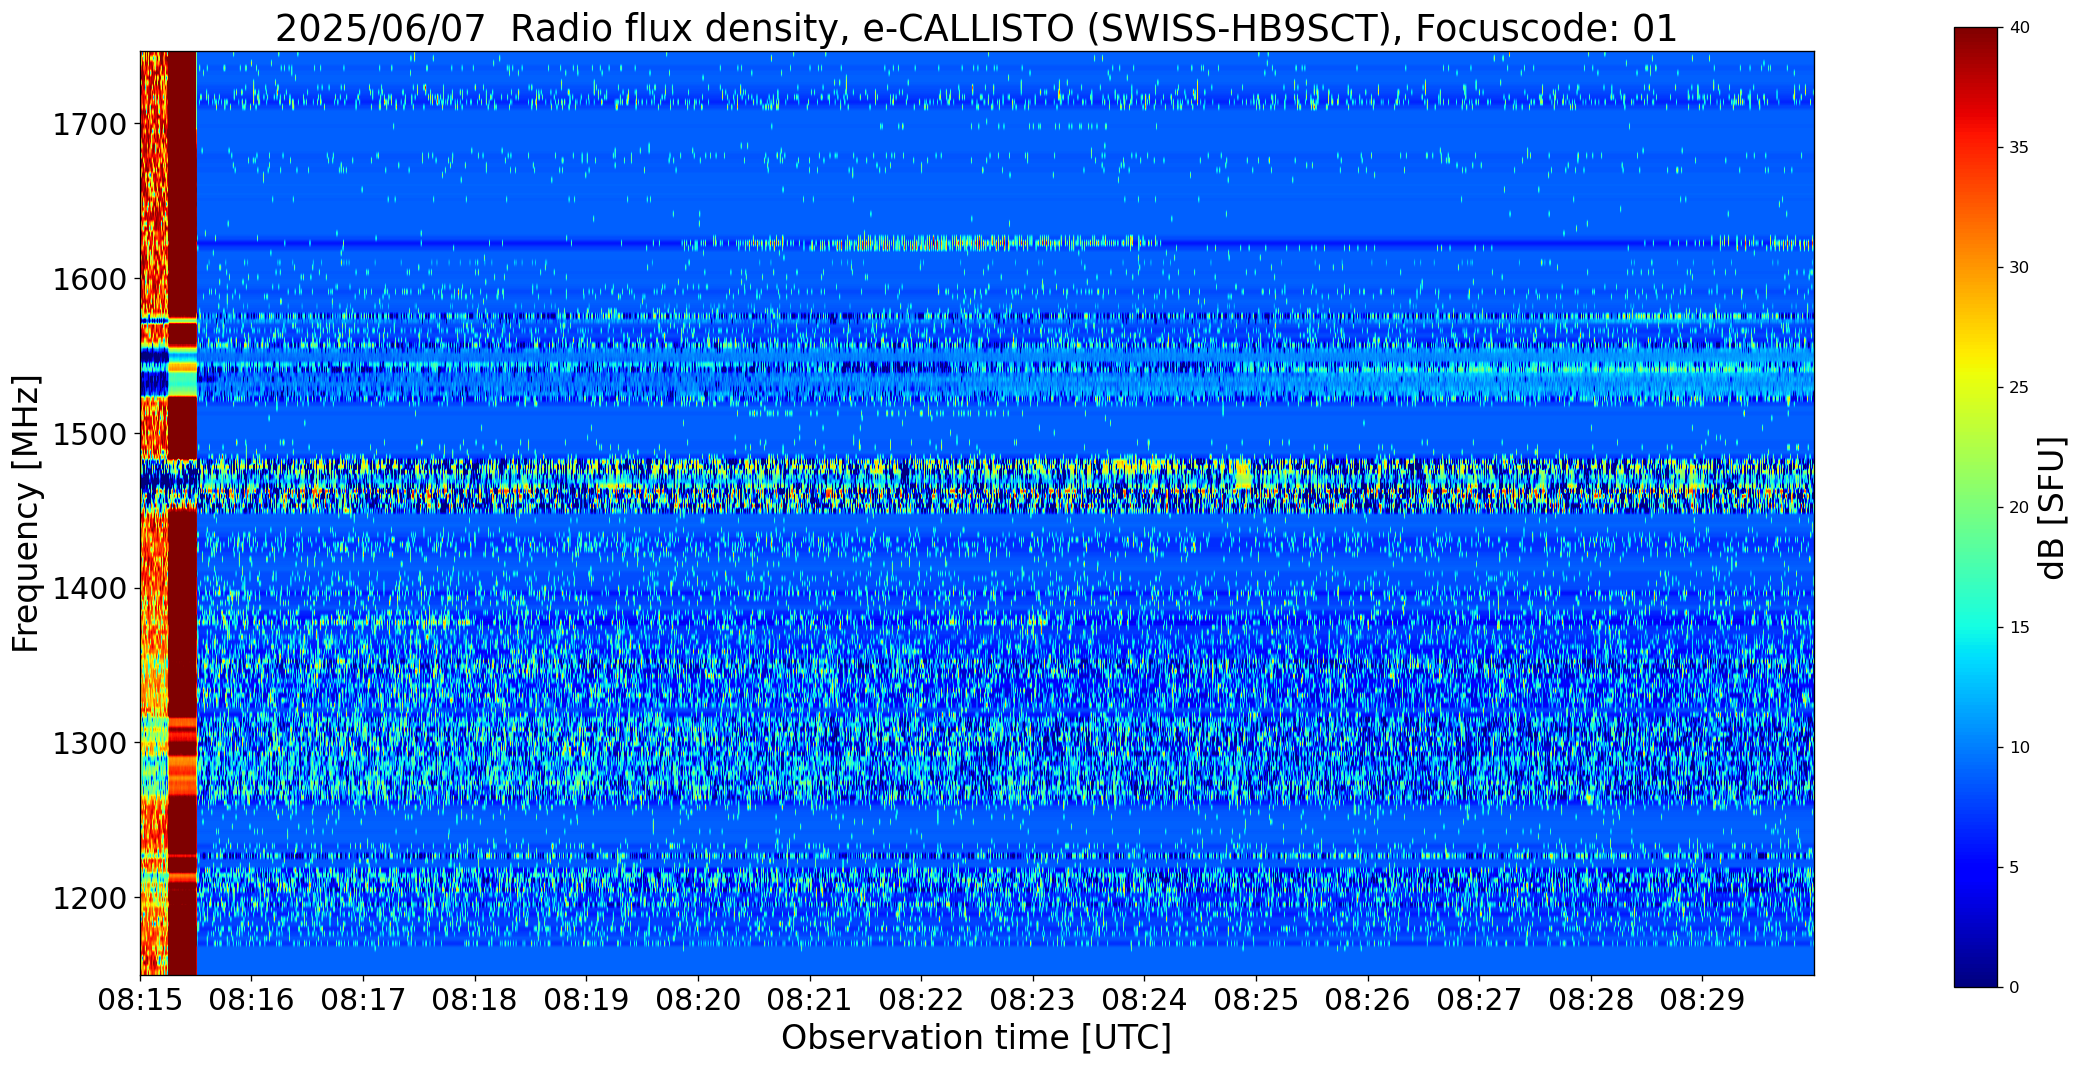2082x1067 pixels.
Task: Click the 08:24 time tick label
Action: point(1145,1000)
